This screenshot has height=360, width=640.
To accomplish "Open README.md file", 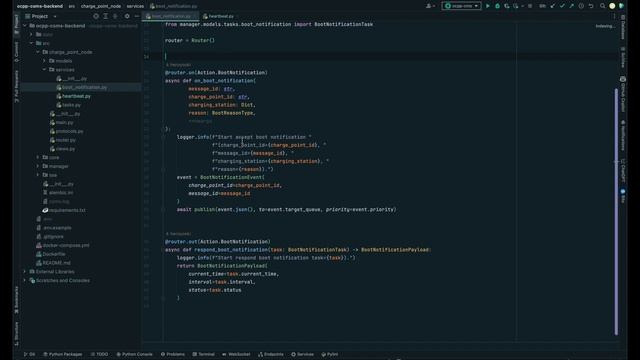I will click(53, 263).
